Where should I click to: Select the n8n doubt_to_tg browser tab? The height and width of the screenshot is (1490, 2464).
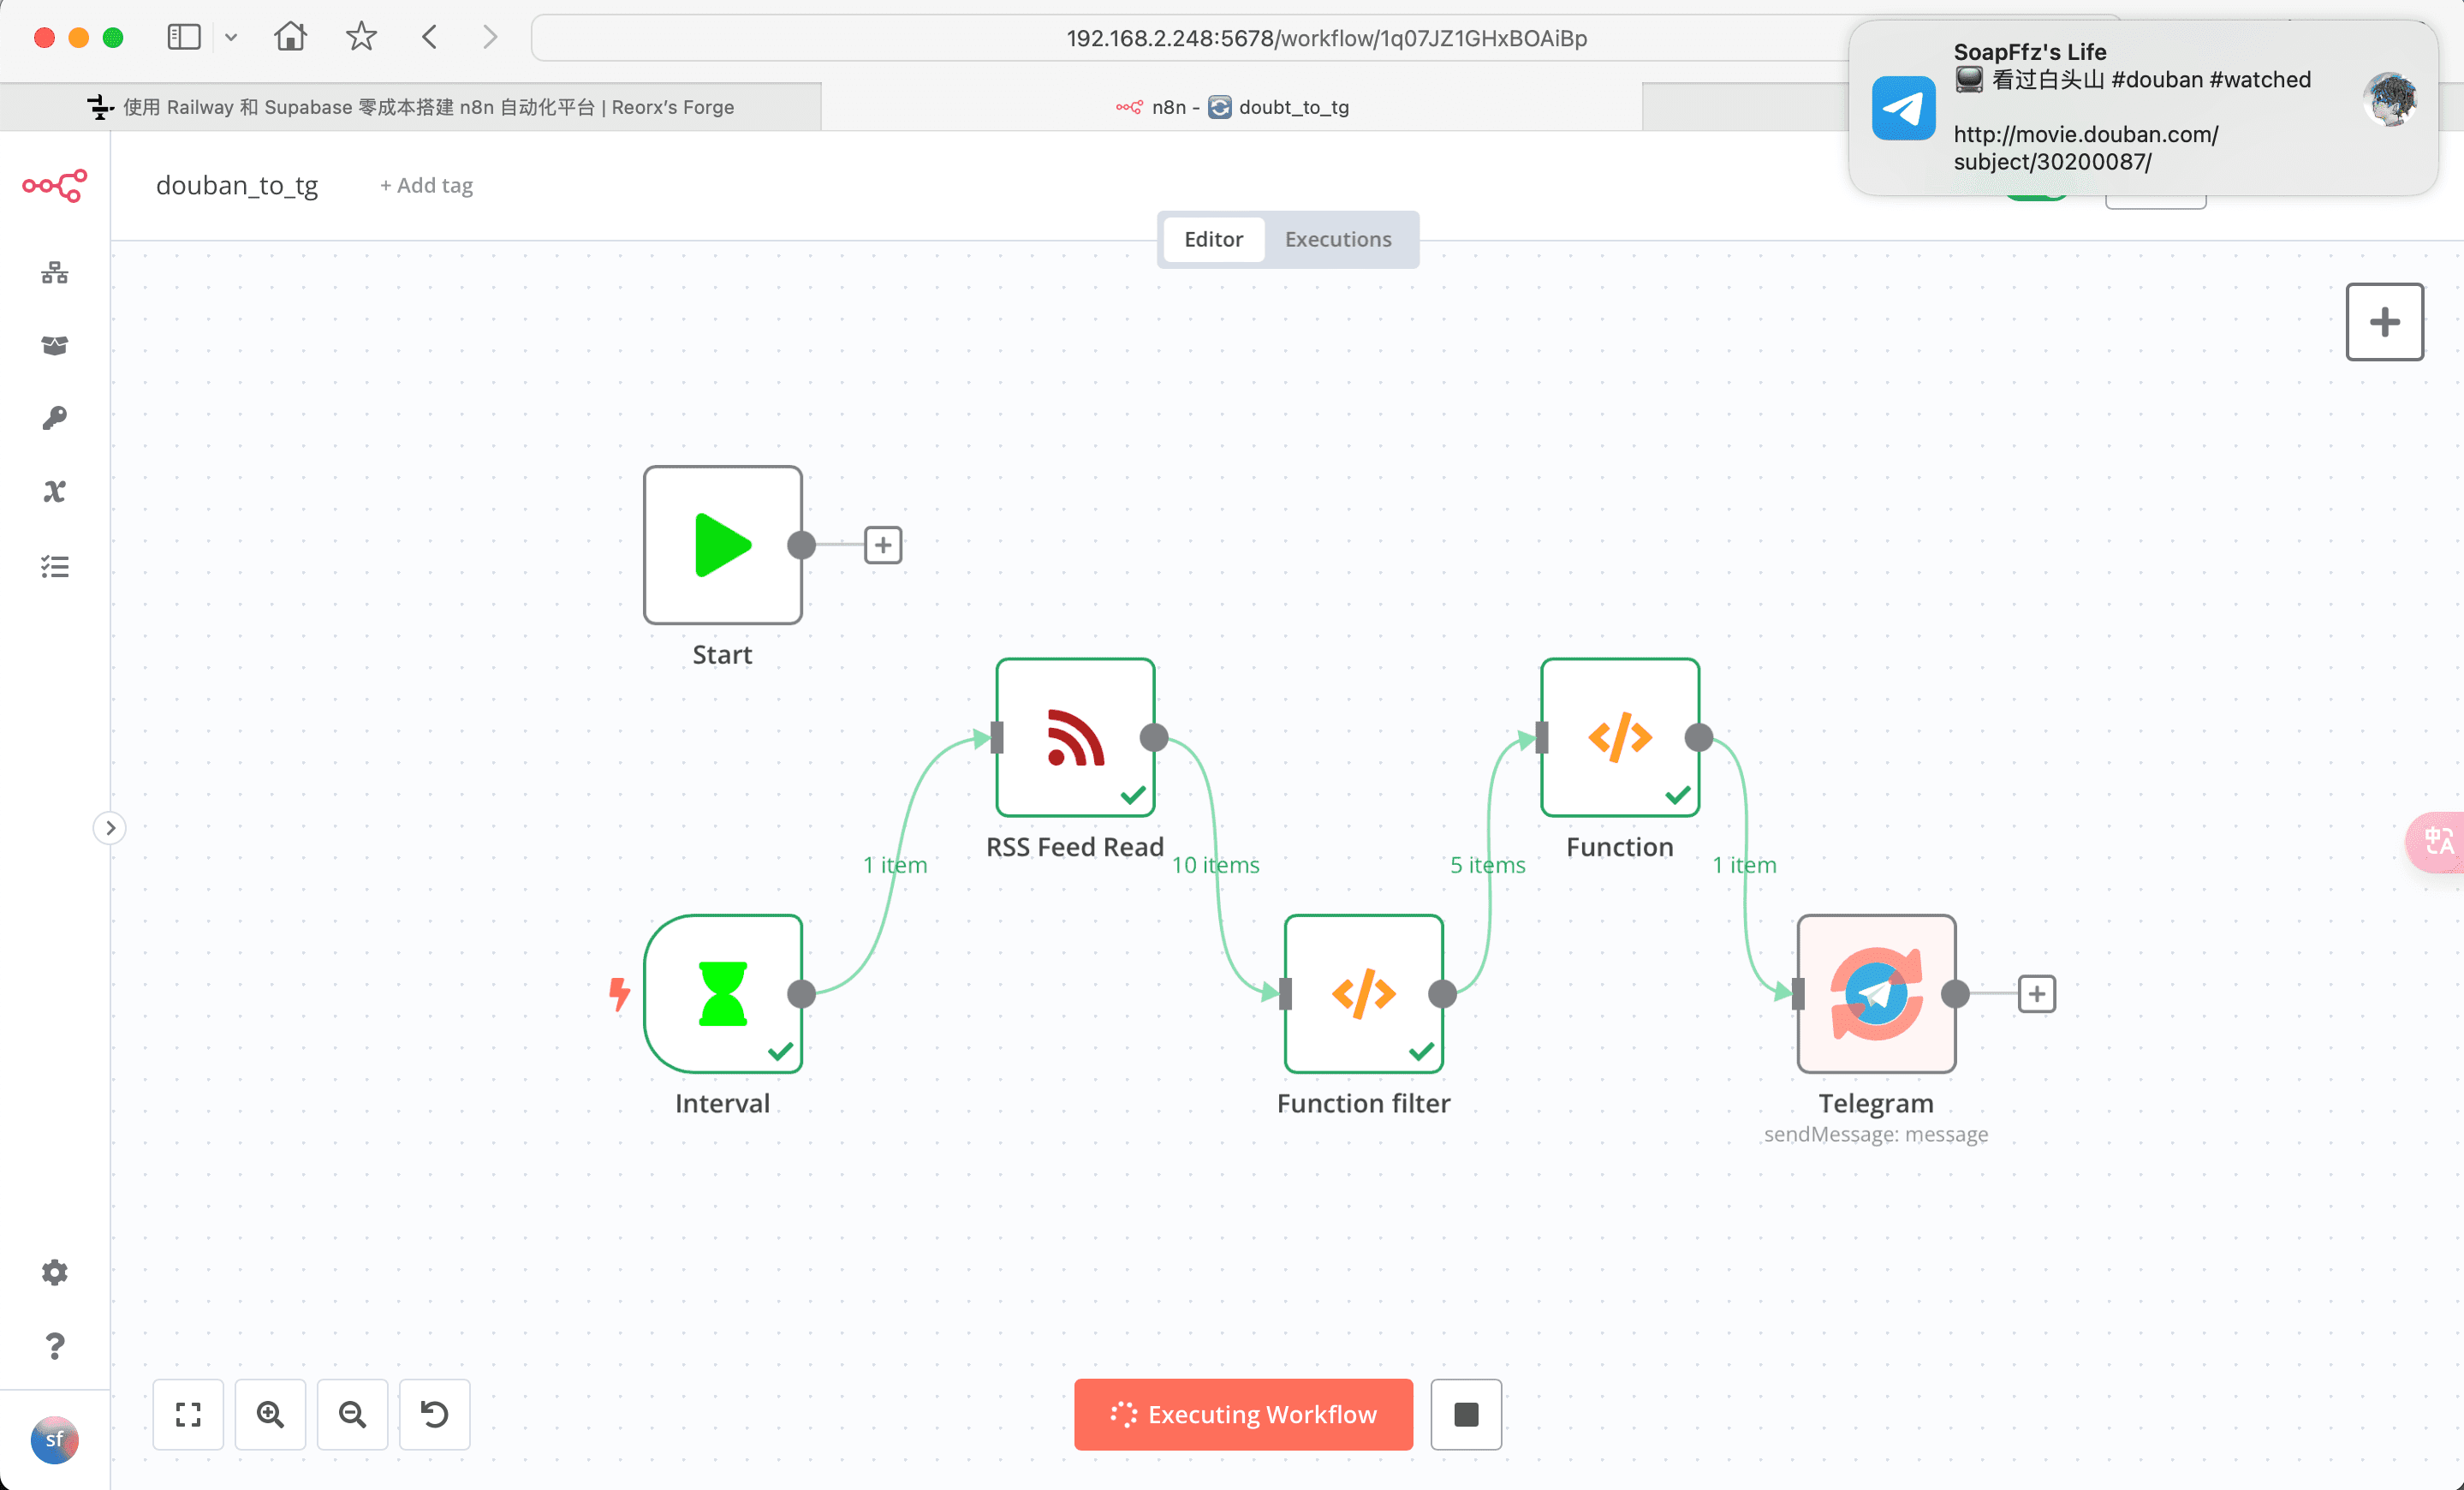click(x=1232, y=107)
